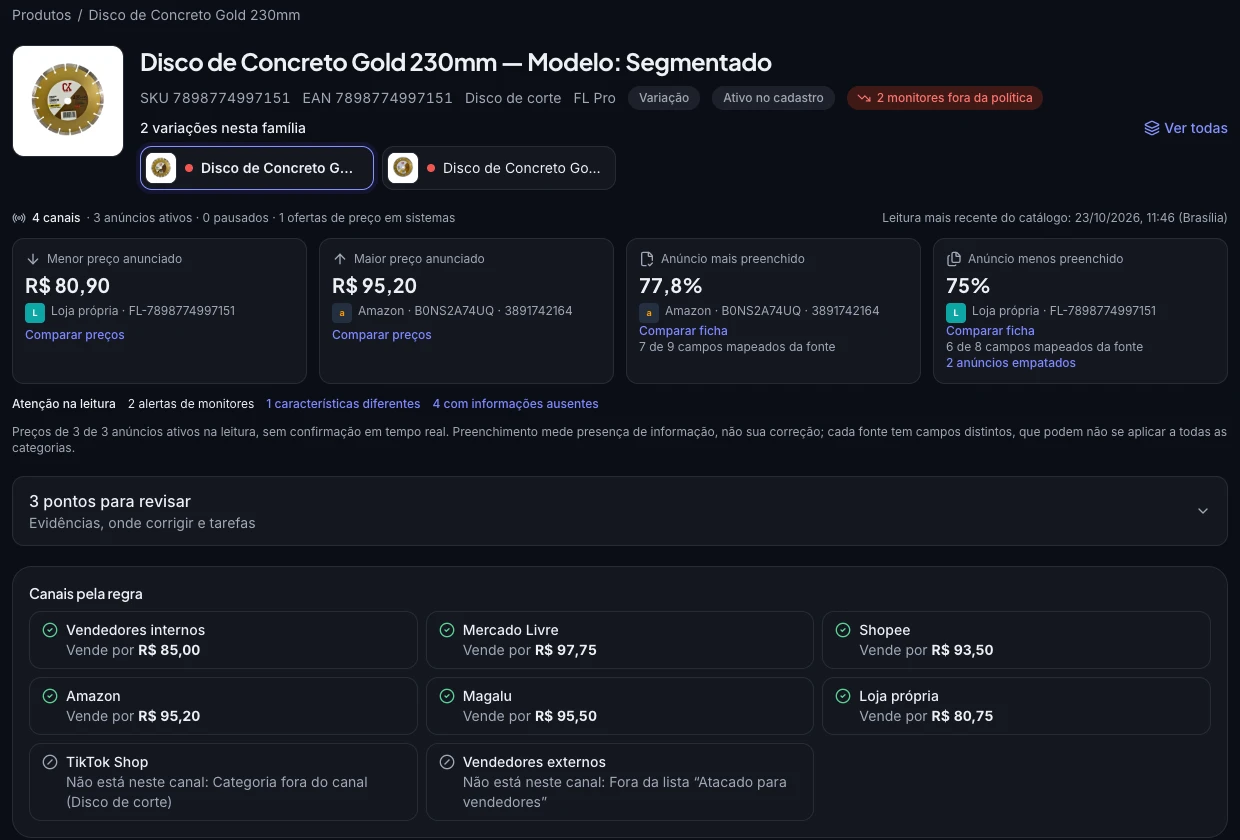Click Amazon logo in Maior preço card
This screenshot has height=840, width=1240.
click(x=342, y=312)
